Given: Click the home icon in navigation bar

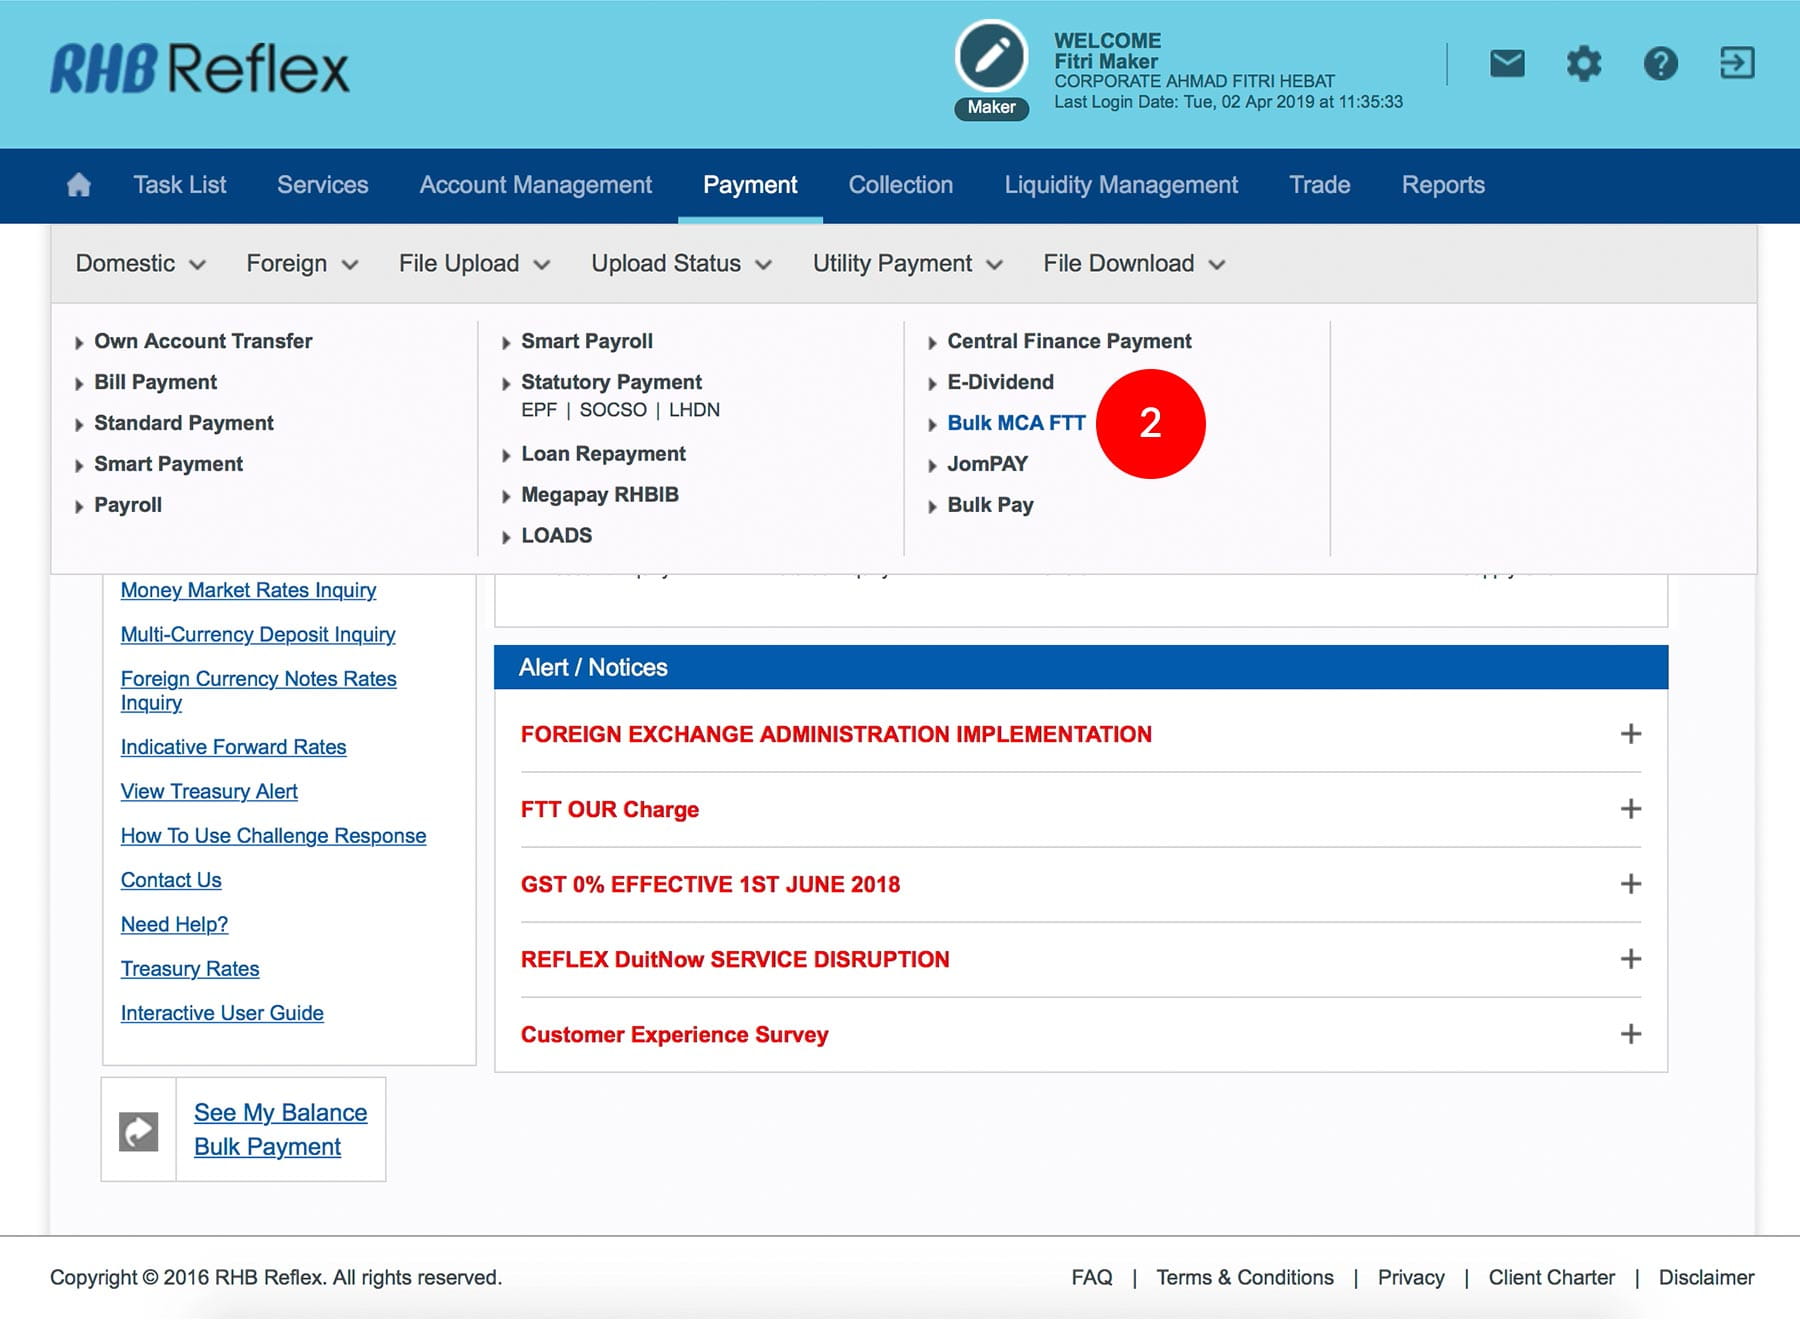Looking at the screenshot, I should 78,185.
